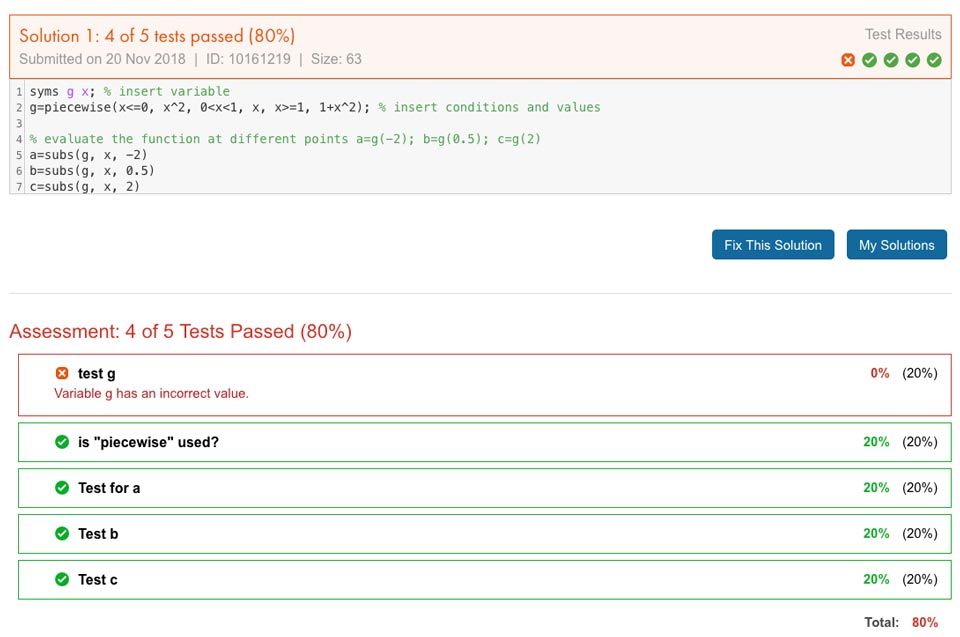Viewport: 960px width, 637px height.
Task: Click the Assessment: 4 of 5 Tests Passed heading
Action: click(180, 331)
